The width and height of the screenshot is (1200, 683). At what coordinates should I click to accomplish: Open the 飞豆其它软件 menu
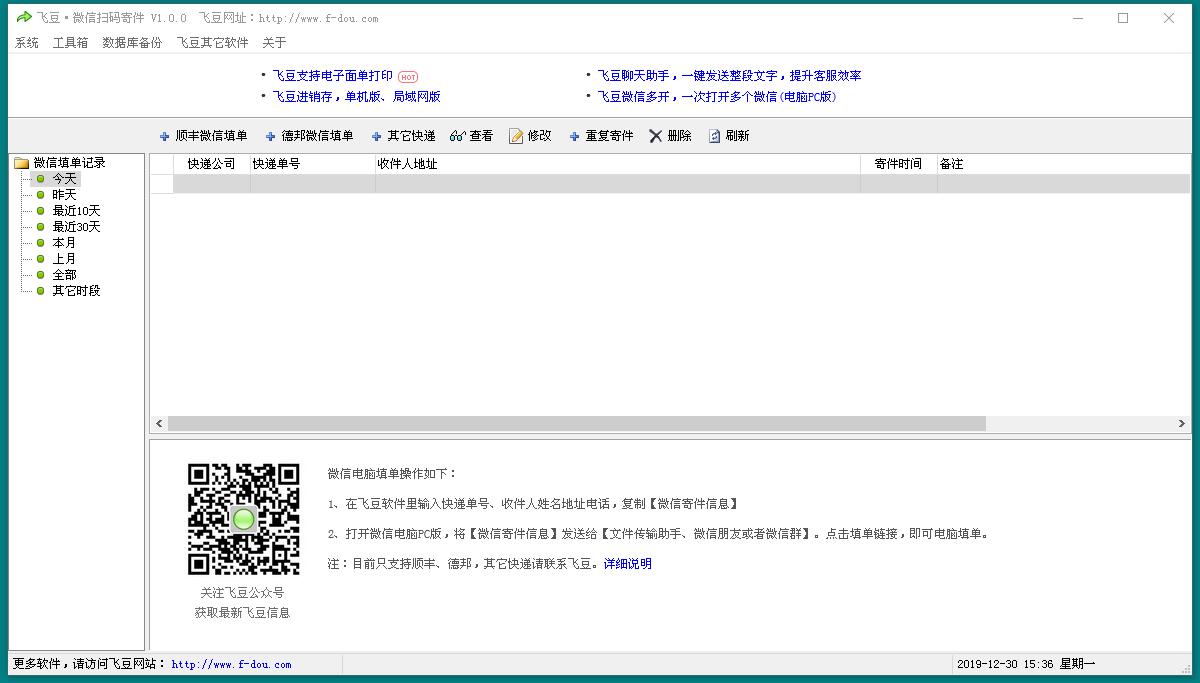click(212, 43)
